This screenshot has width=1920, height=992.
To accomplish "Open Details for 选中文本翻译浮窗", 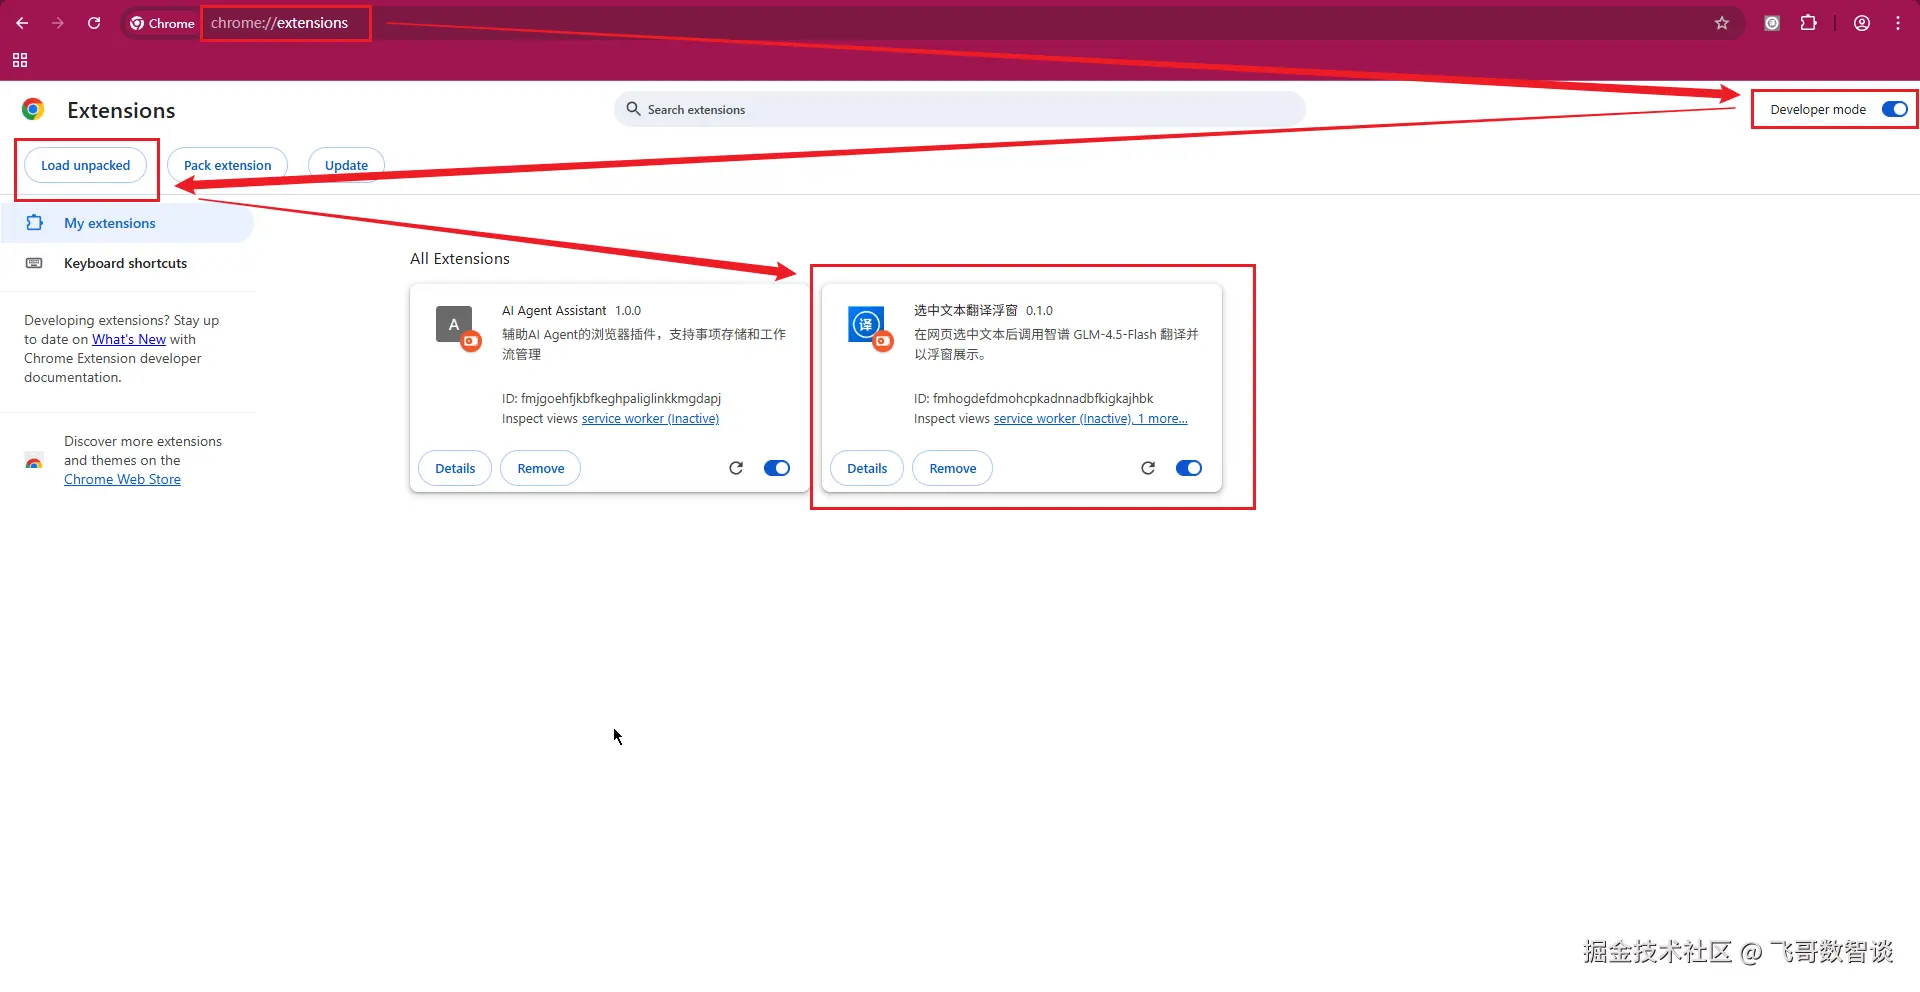I will pyautogui.click(x=867, y=468).
